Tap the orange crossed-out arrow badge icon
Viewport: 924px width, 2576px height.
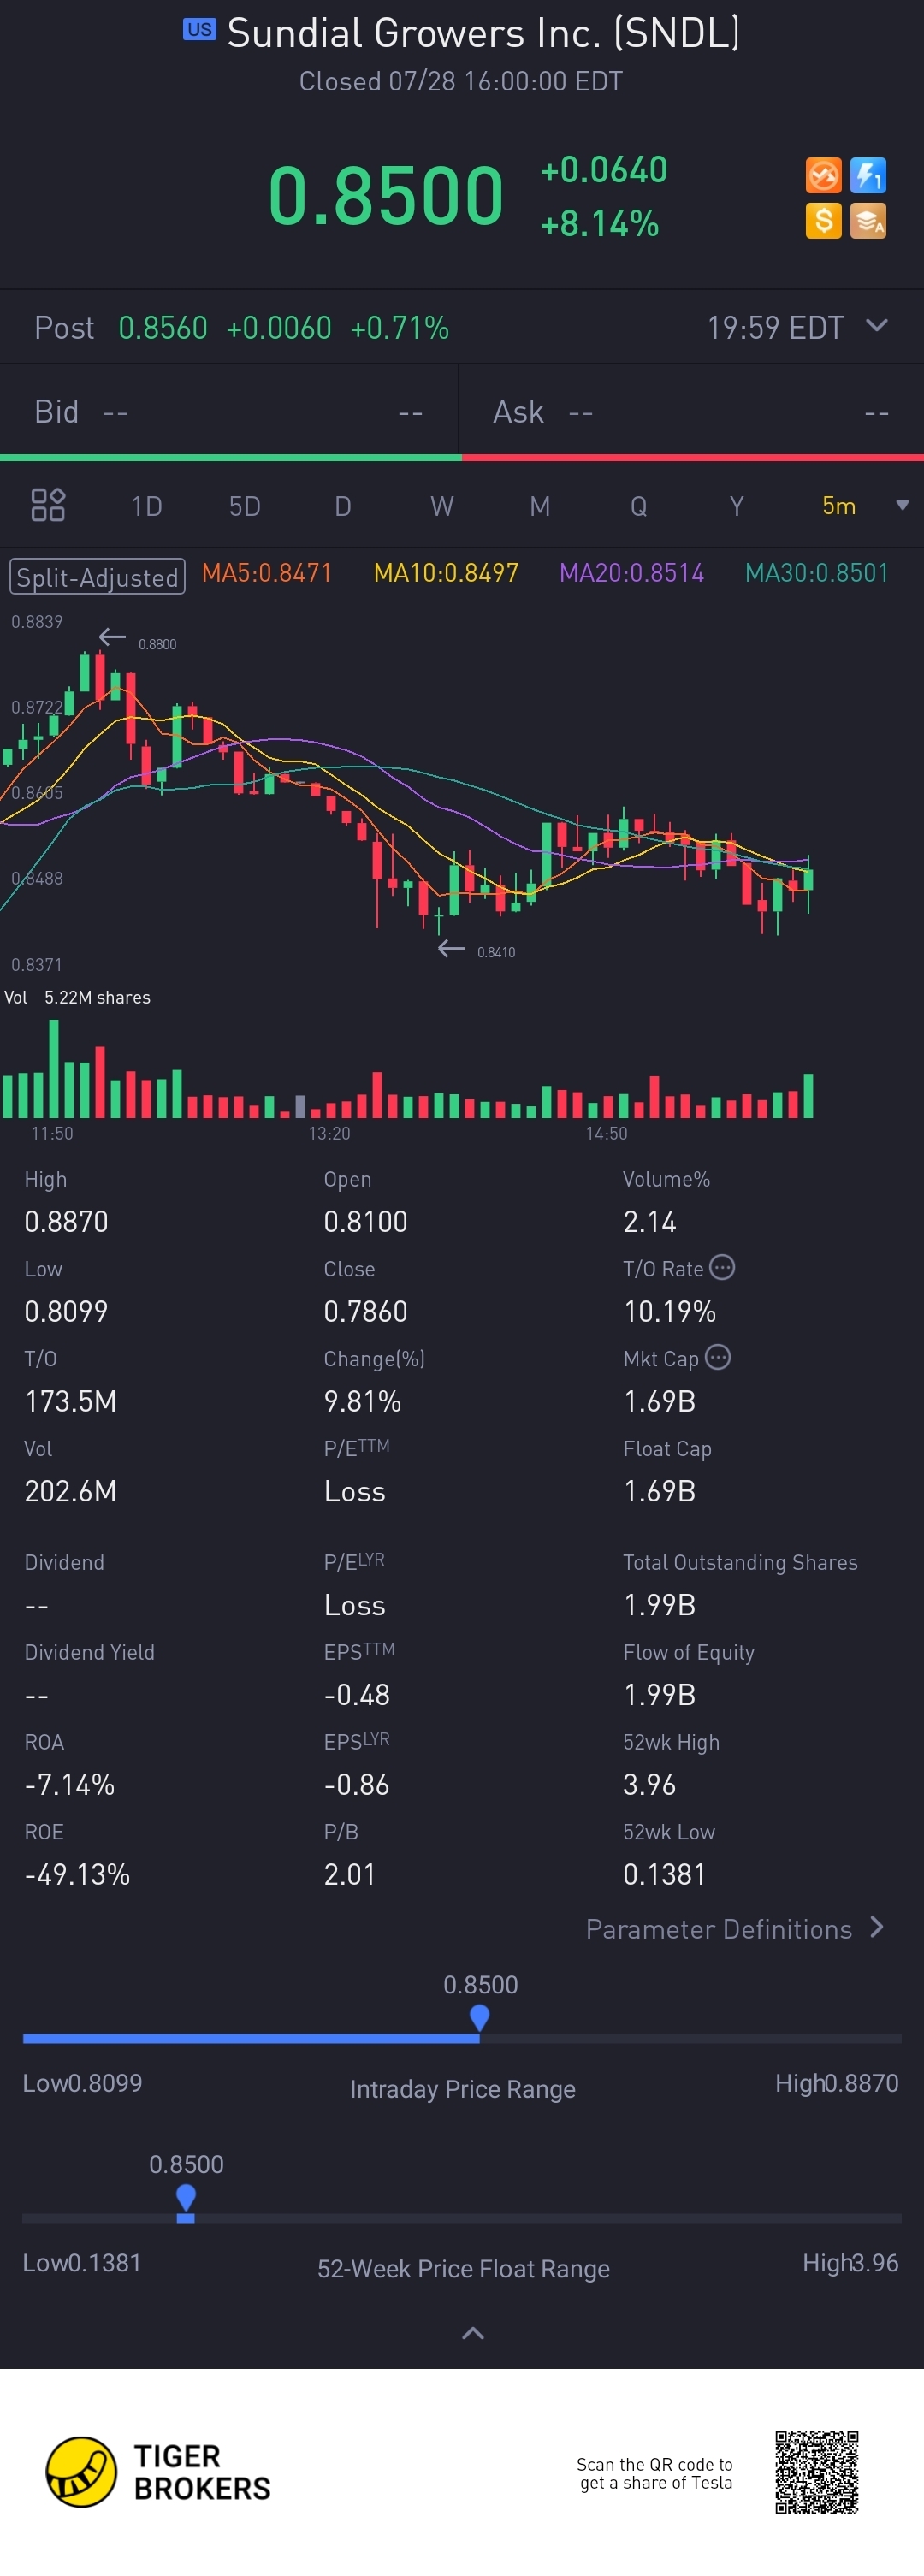823,176
